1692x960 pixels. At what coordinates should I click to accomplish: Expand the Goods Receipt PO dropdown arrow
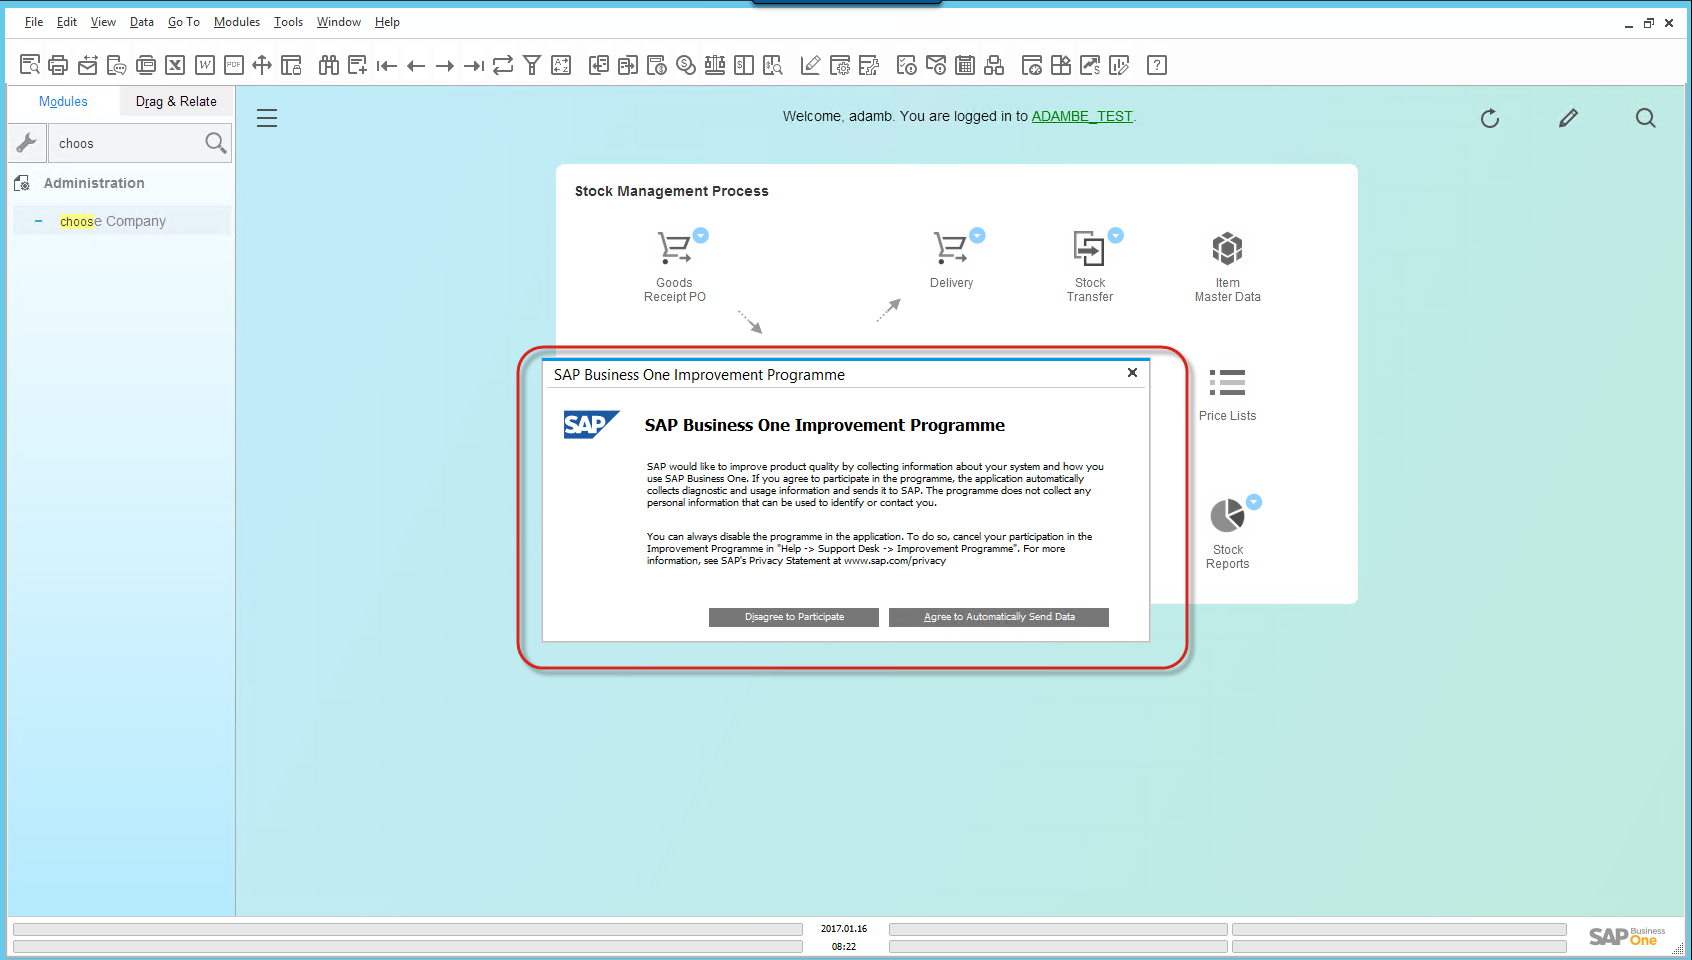[x=701, y=236]
